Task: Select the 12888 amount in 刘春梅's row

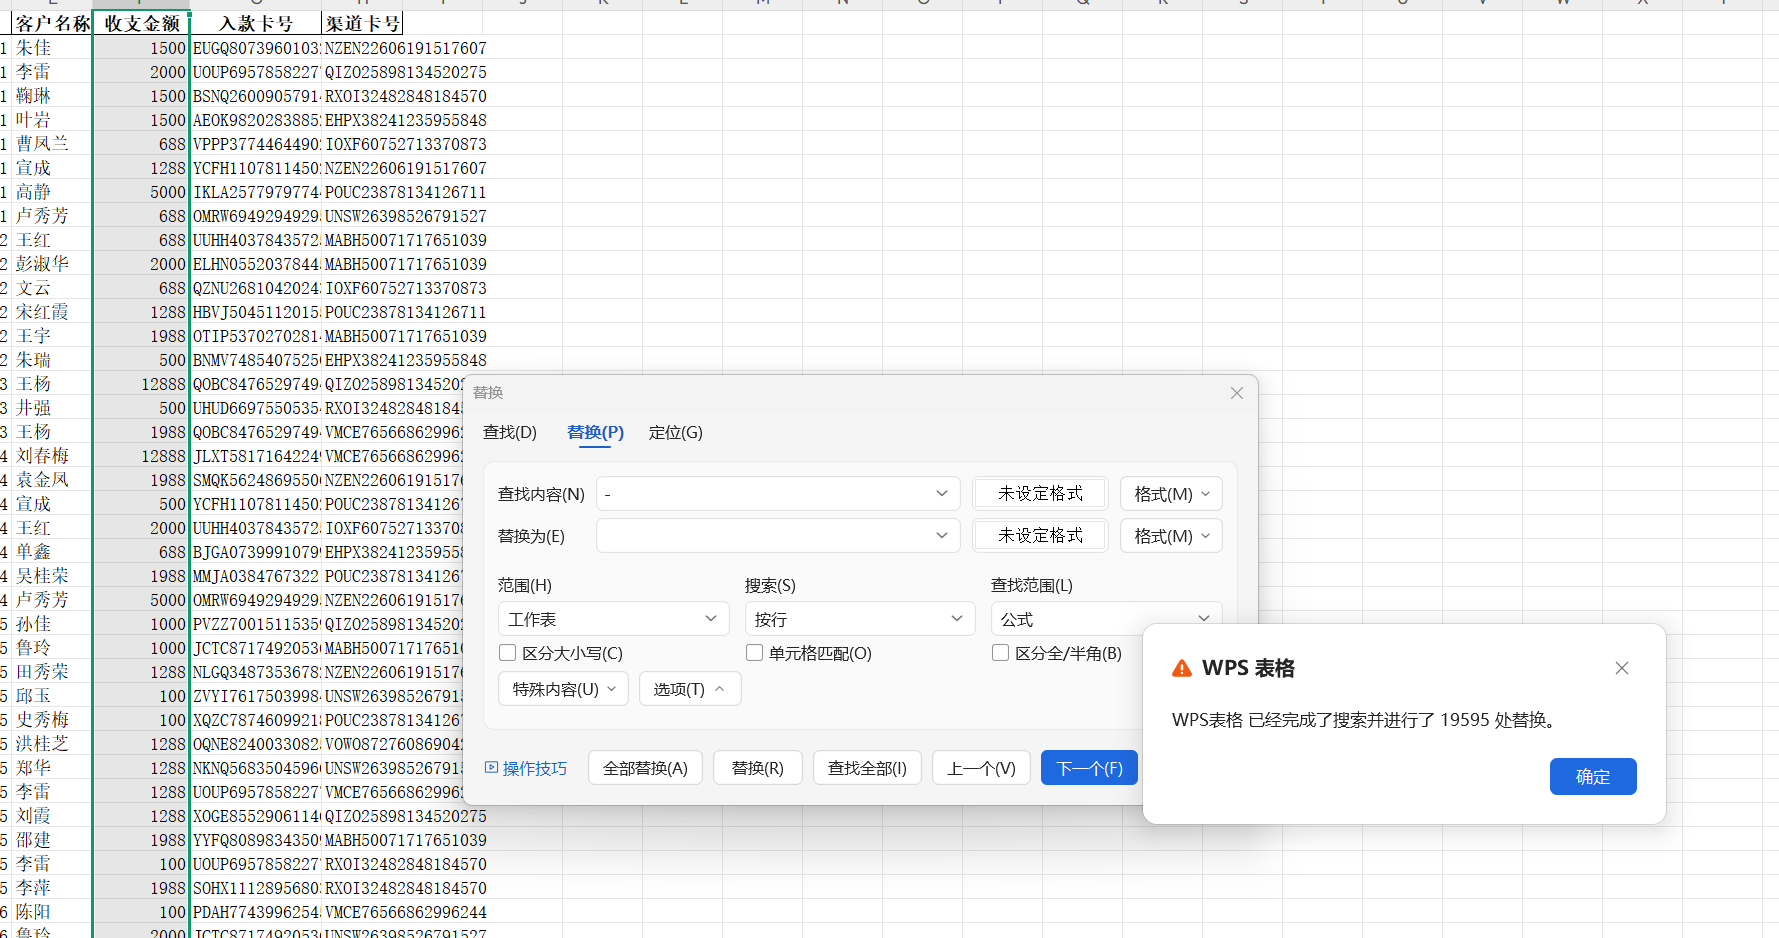Action: coord(141,456)
